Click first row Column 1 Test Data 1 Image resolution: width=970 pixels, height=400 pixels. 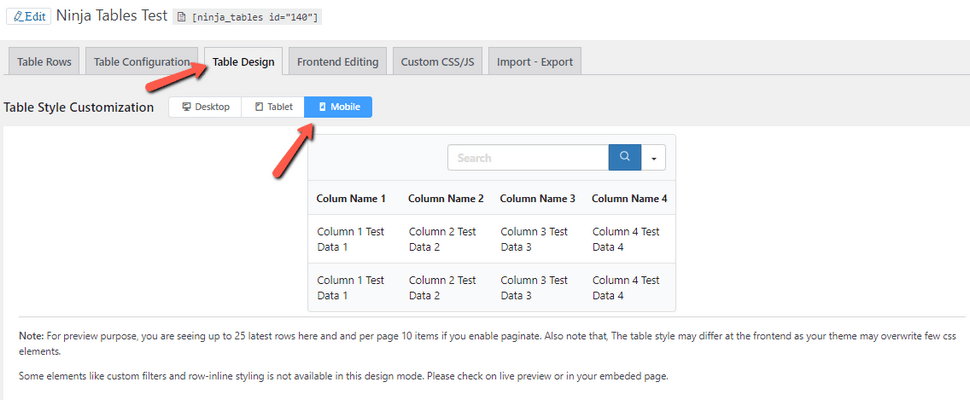[351, 239]
